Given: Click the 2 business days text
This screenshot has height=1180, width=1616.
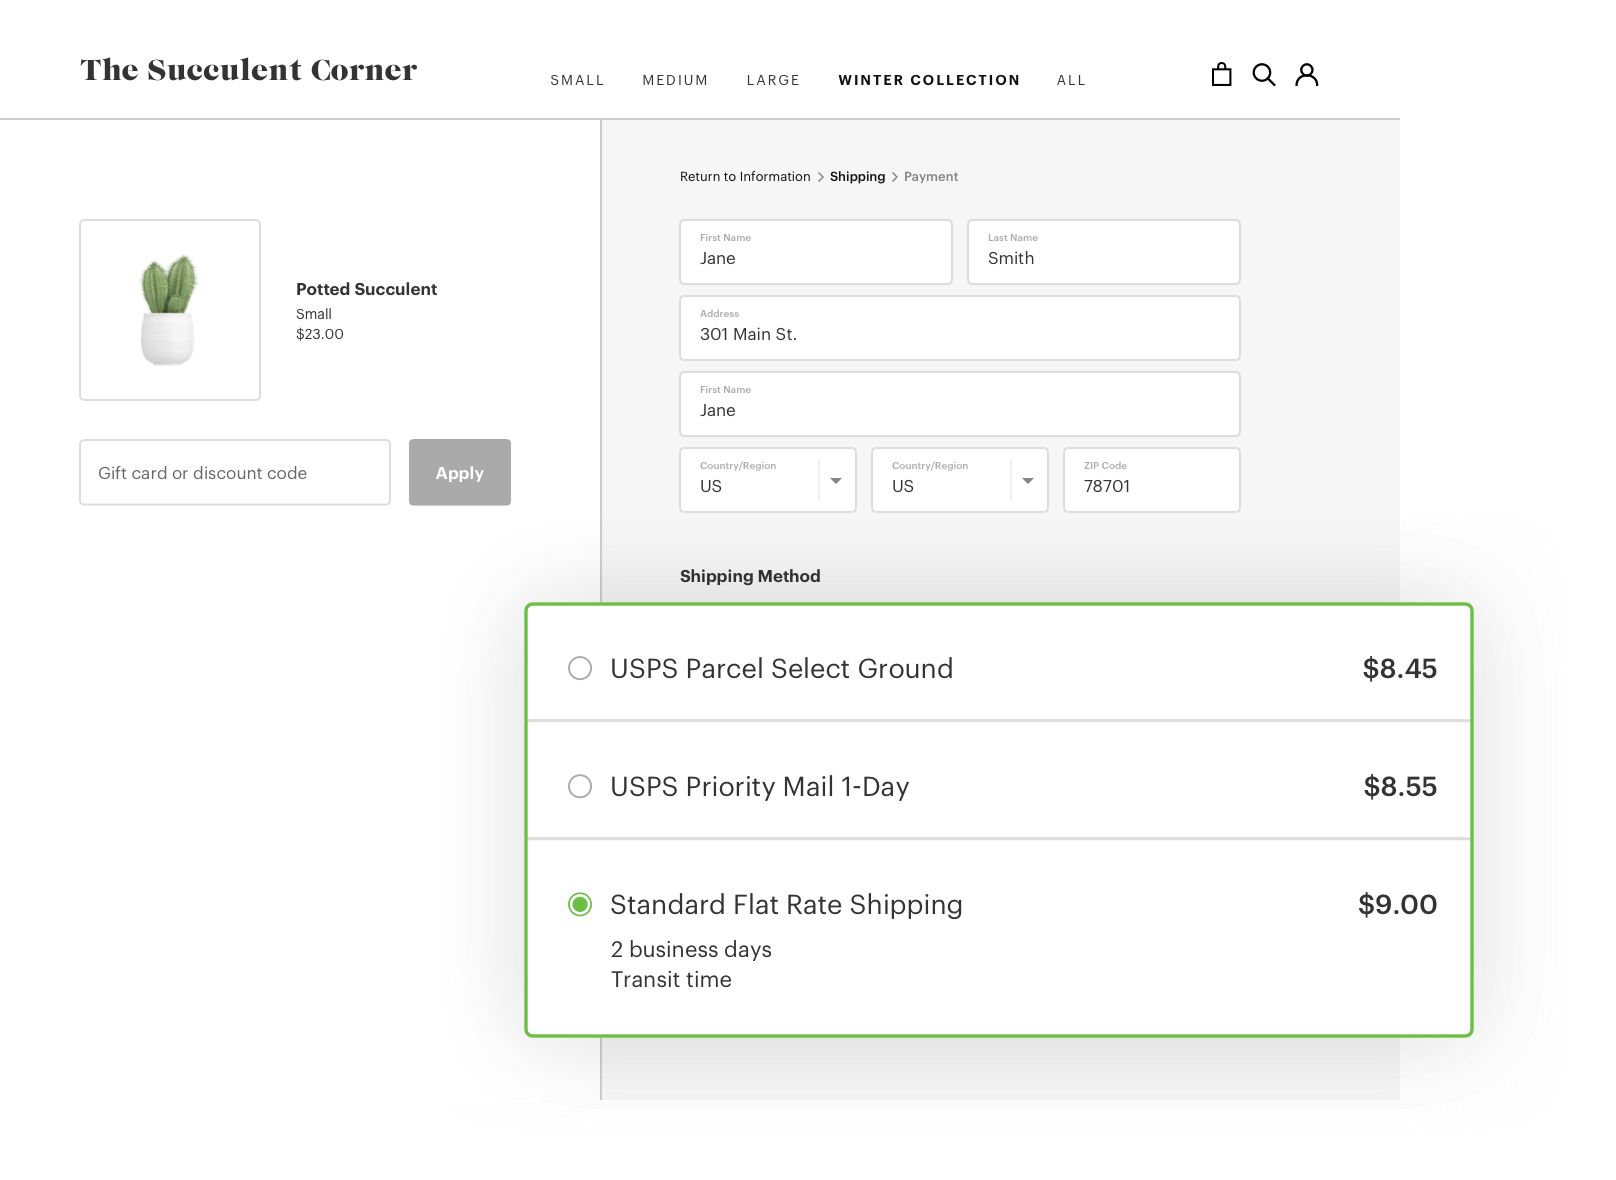Looking at the screenshot, I should tap(691, 949).
